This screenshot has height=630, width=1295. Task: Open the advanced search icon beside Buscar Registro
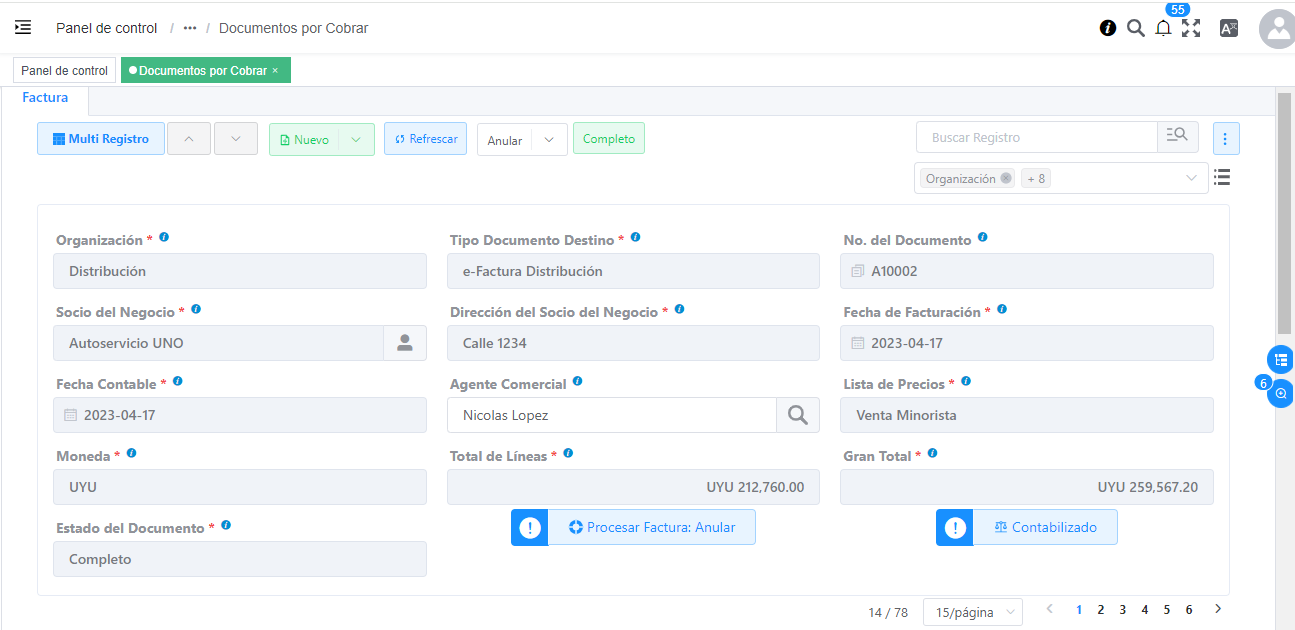[x=1177, y=137]
